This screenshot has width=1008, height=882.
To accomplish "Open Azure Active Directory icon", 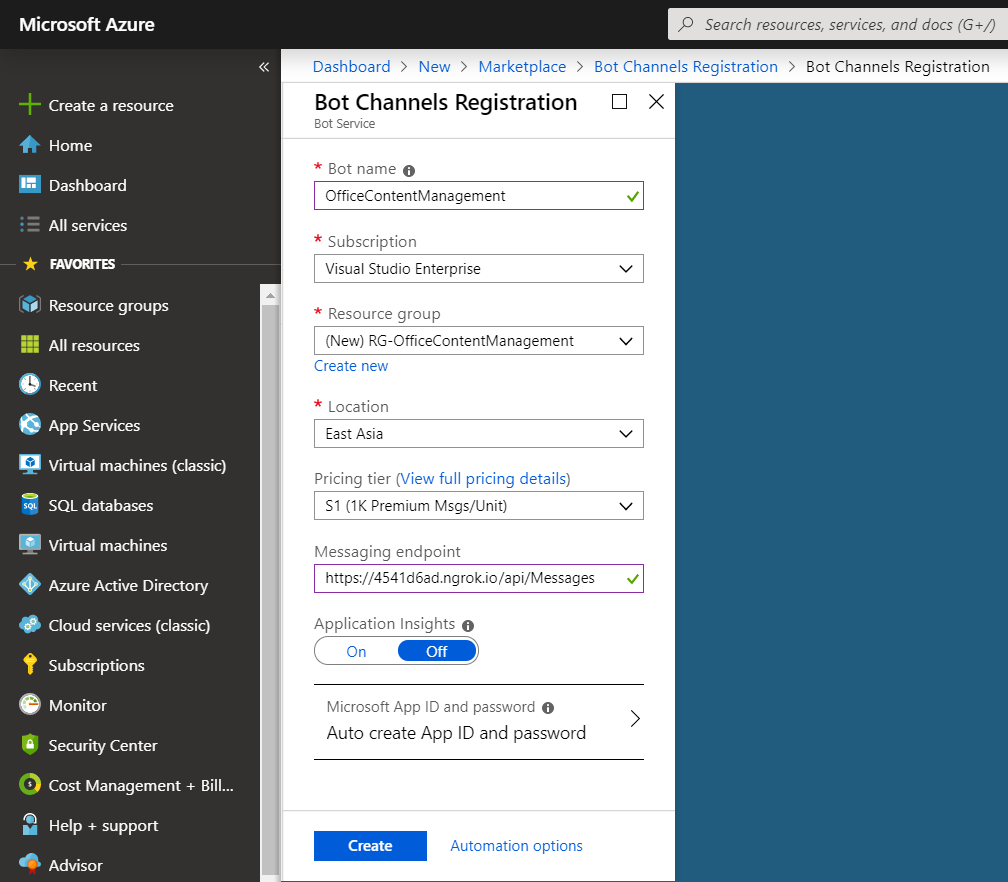I will coord(30,585).
